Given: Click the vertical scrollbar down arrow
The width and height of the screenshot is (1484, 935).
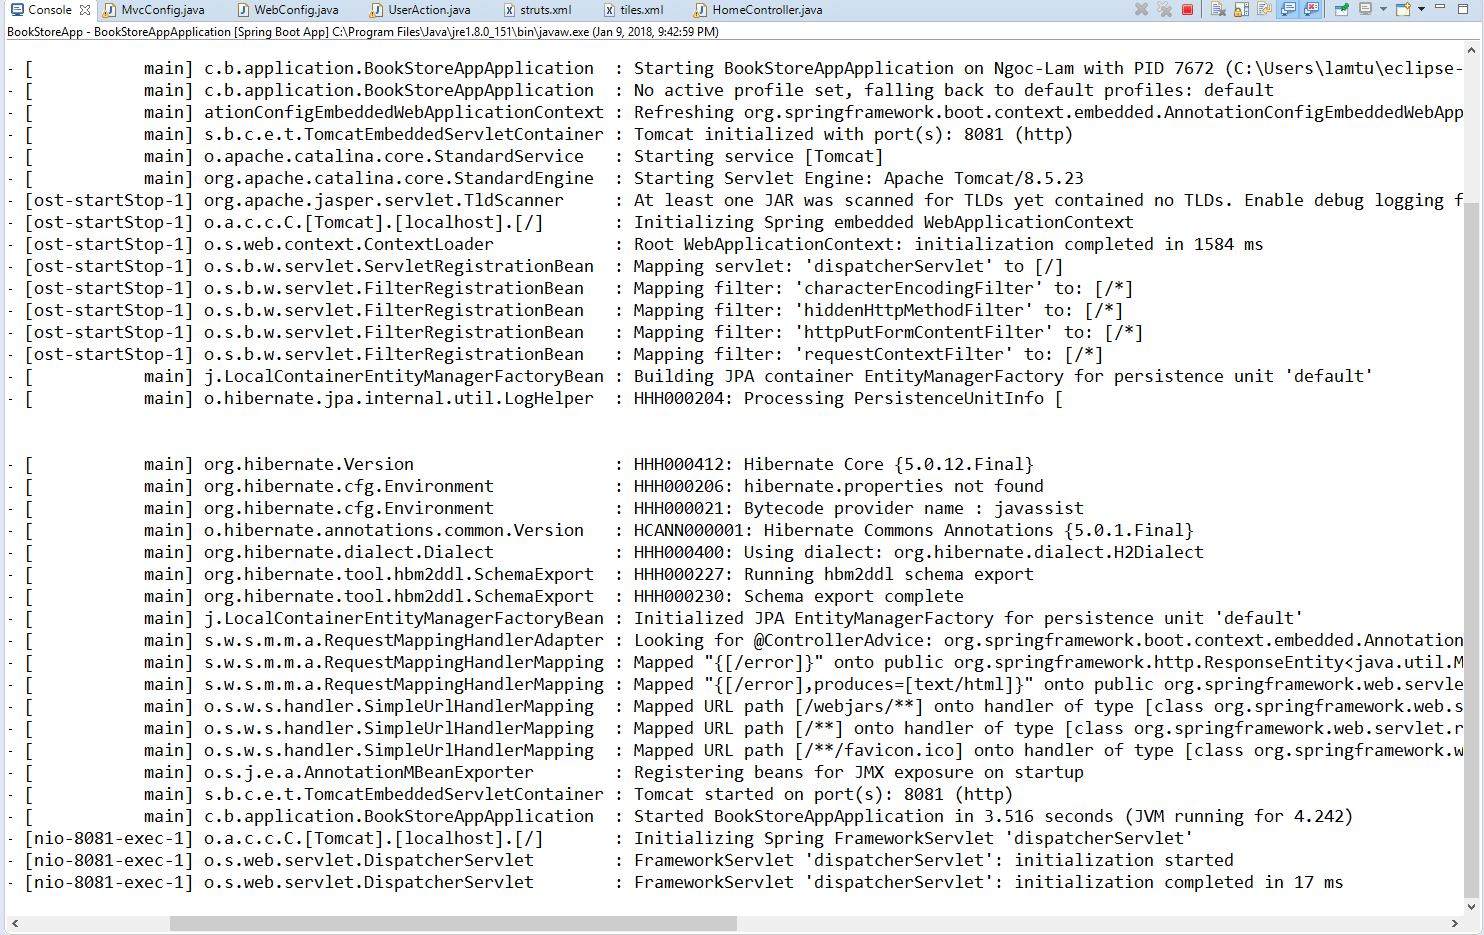Looking at the screenshot, I should click(x=1471, y=907).
